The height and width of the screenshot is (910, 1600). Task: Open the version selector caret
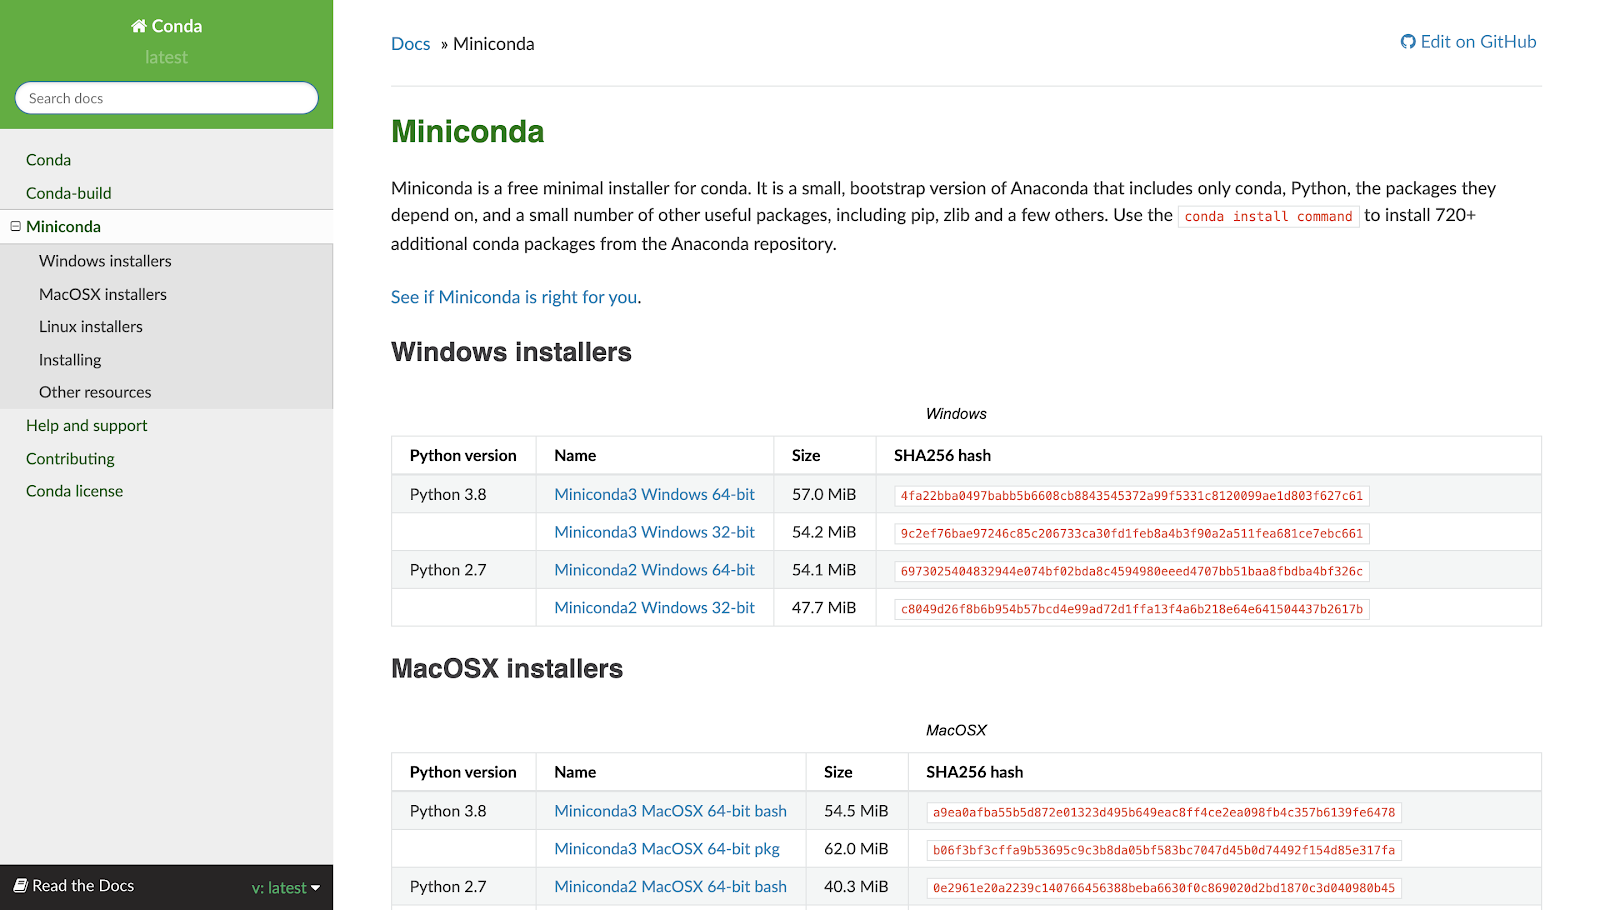click(316, 888)
